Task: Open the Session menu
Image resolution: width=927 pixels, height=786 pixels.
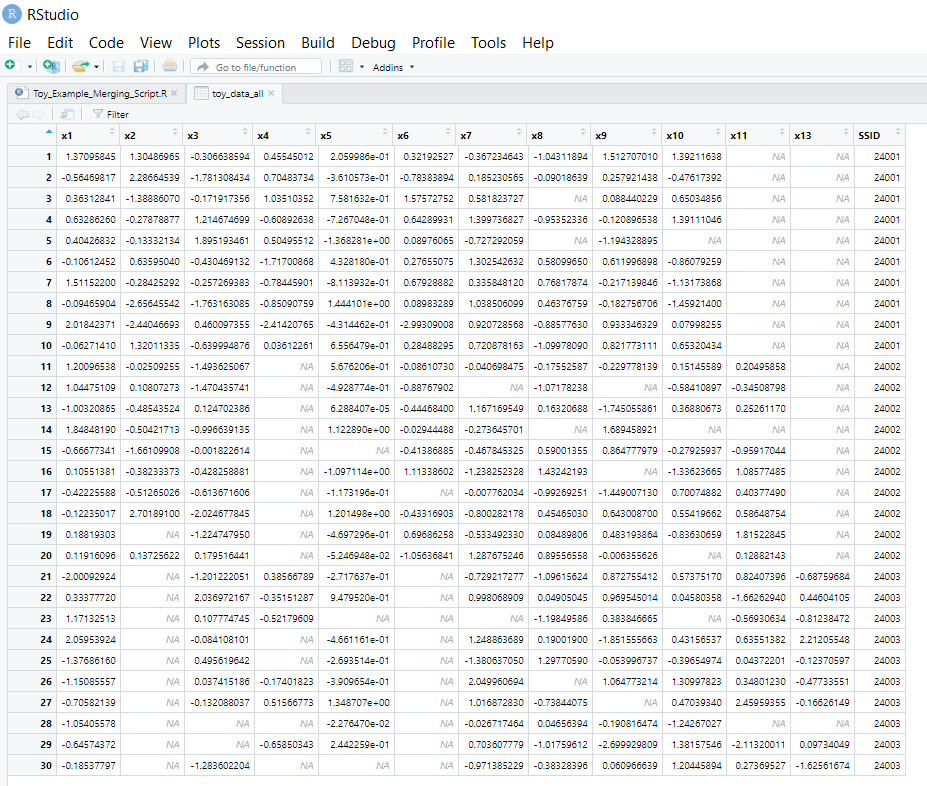Action: 260,43
